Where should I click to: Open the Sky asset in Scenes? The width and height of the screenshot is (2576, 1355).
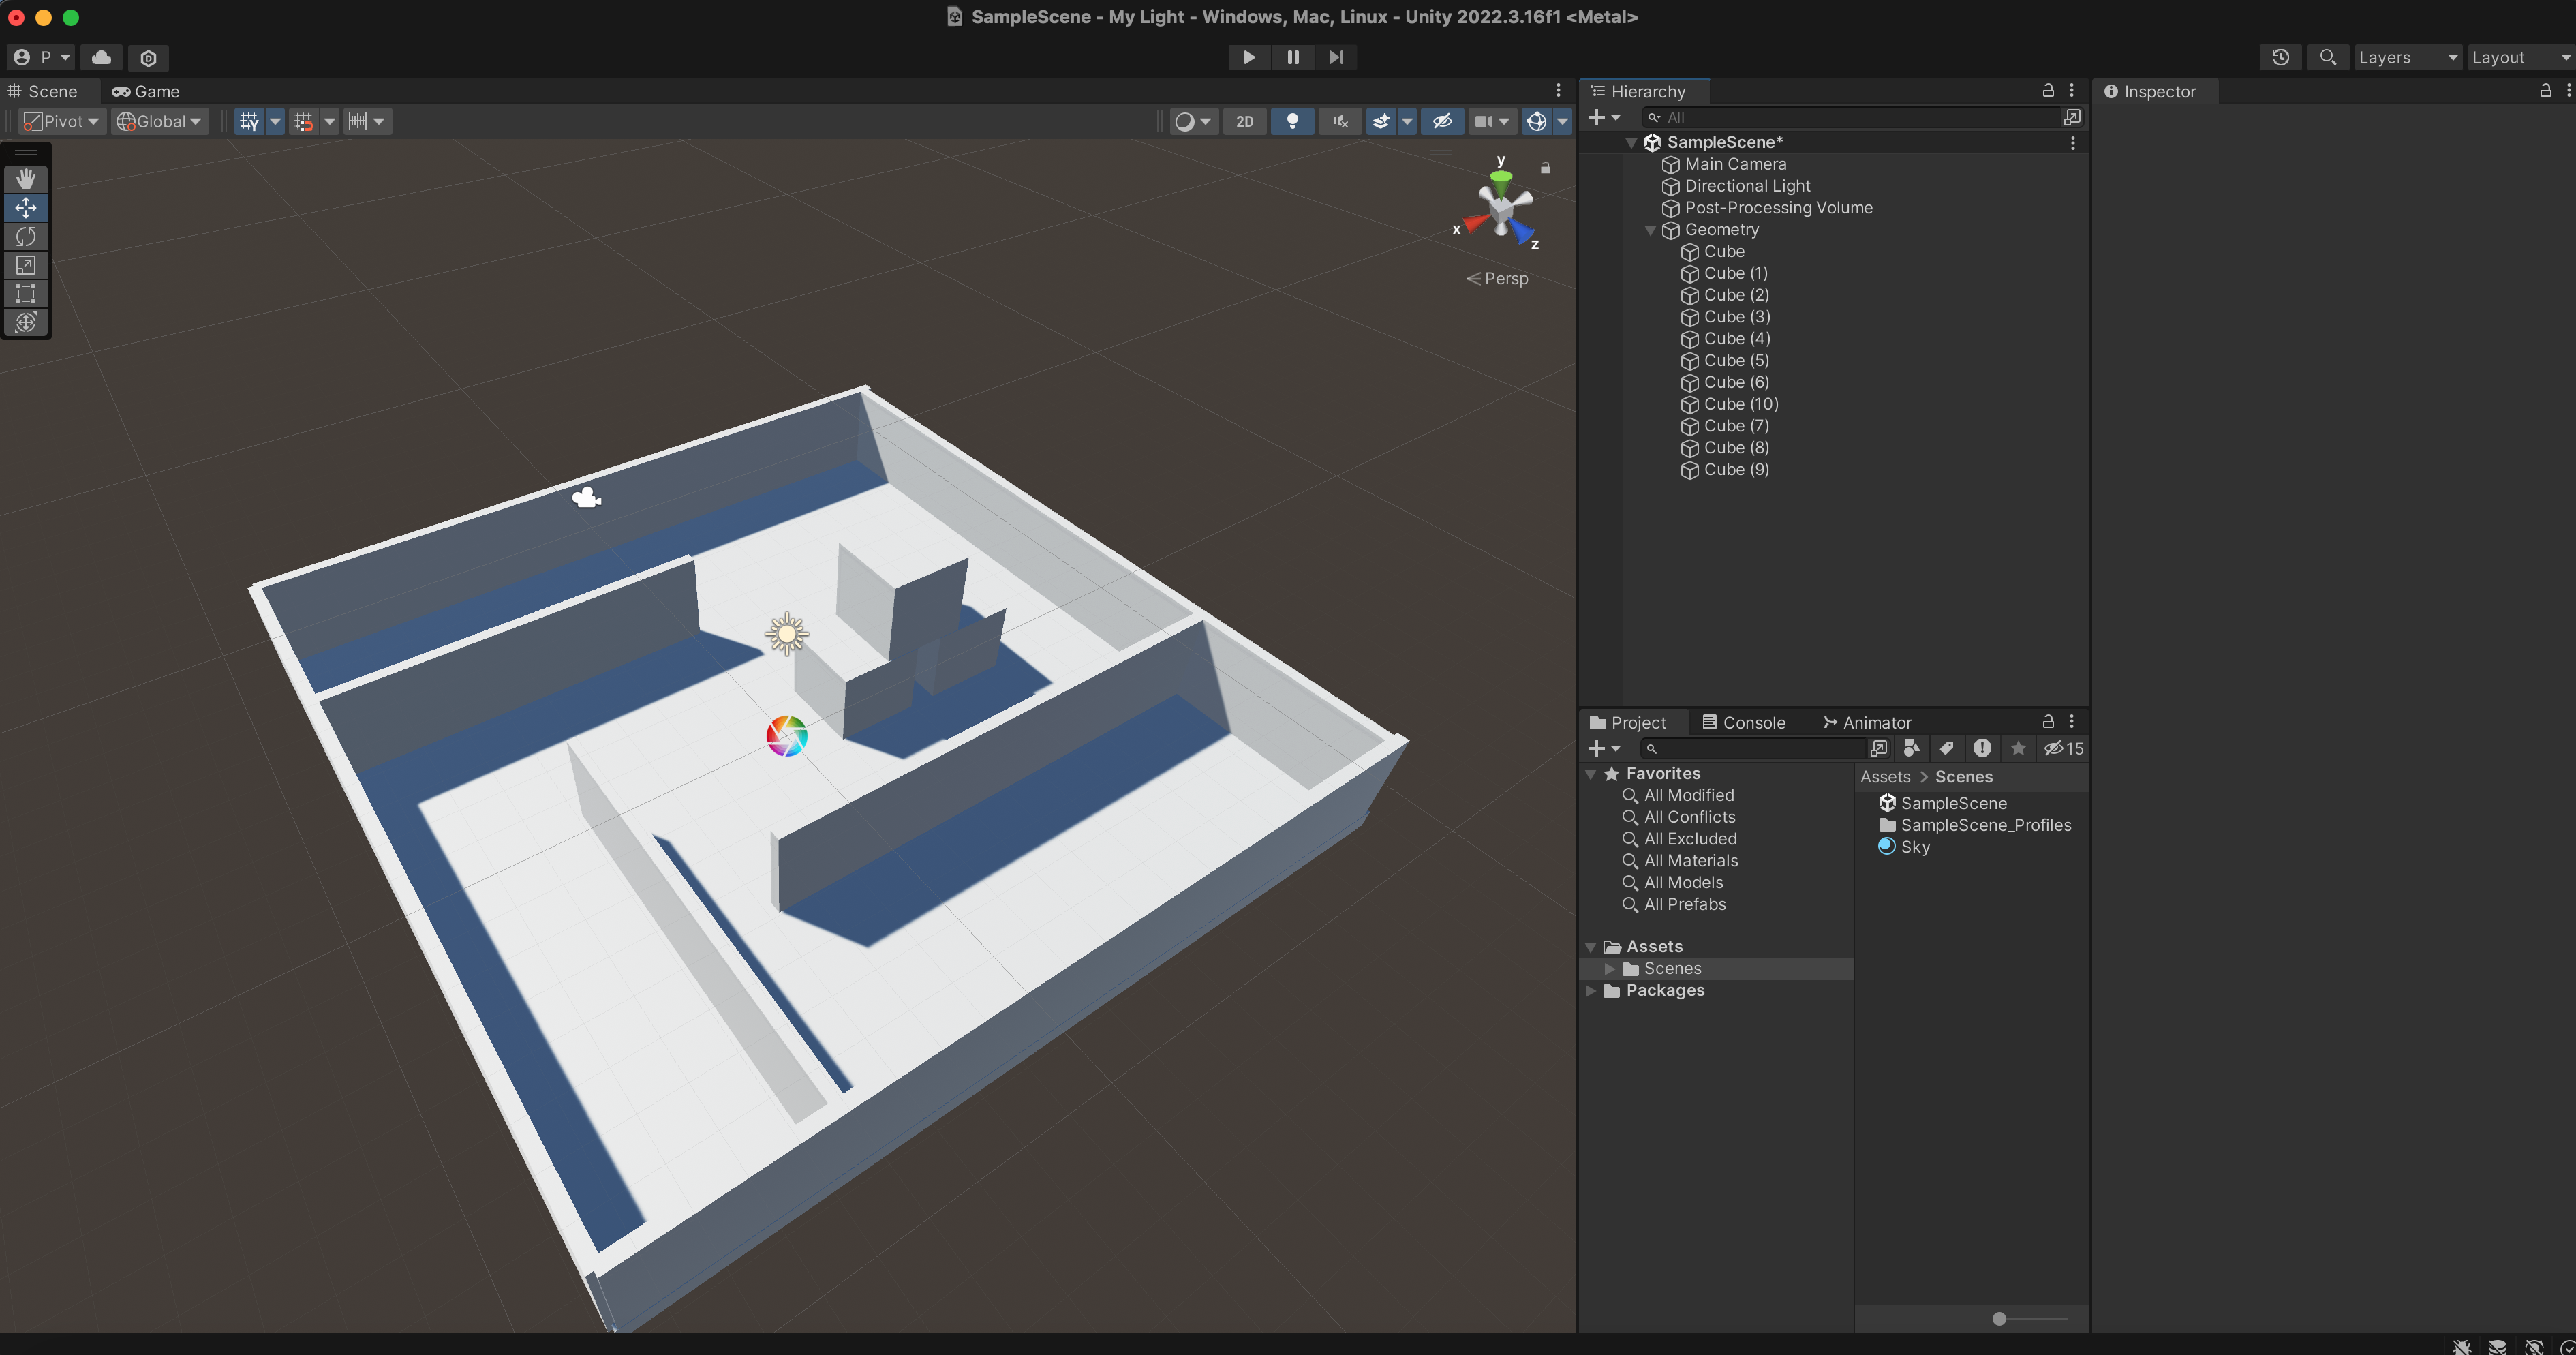(1914, 847)
